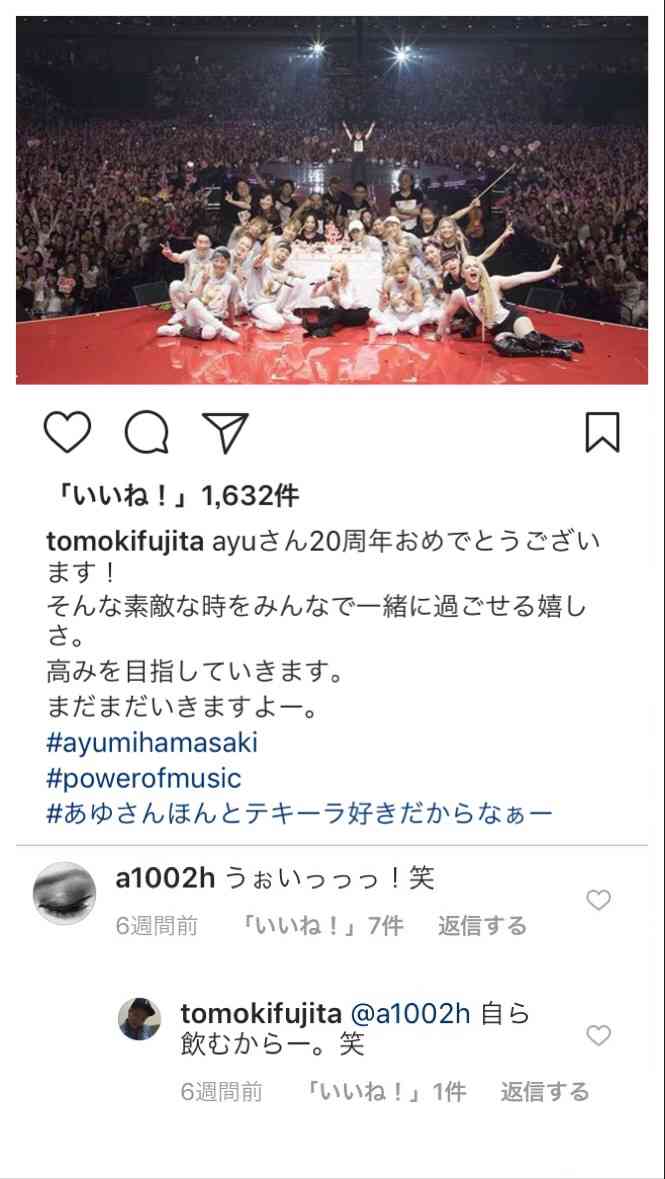Save post with bookmark icon
Viewport: 665px width, 1179px height.
pyautogui.click(x=603, y=432)
